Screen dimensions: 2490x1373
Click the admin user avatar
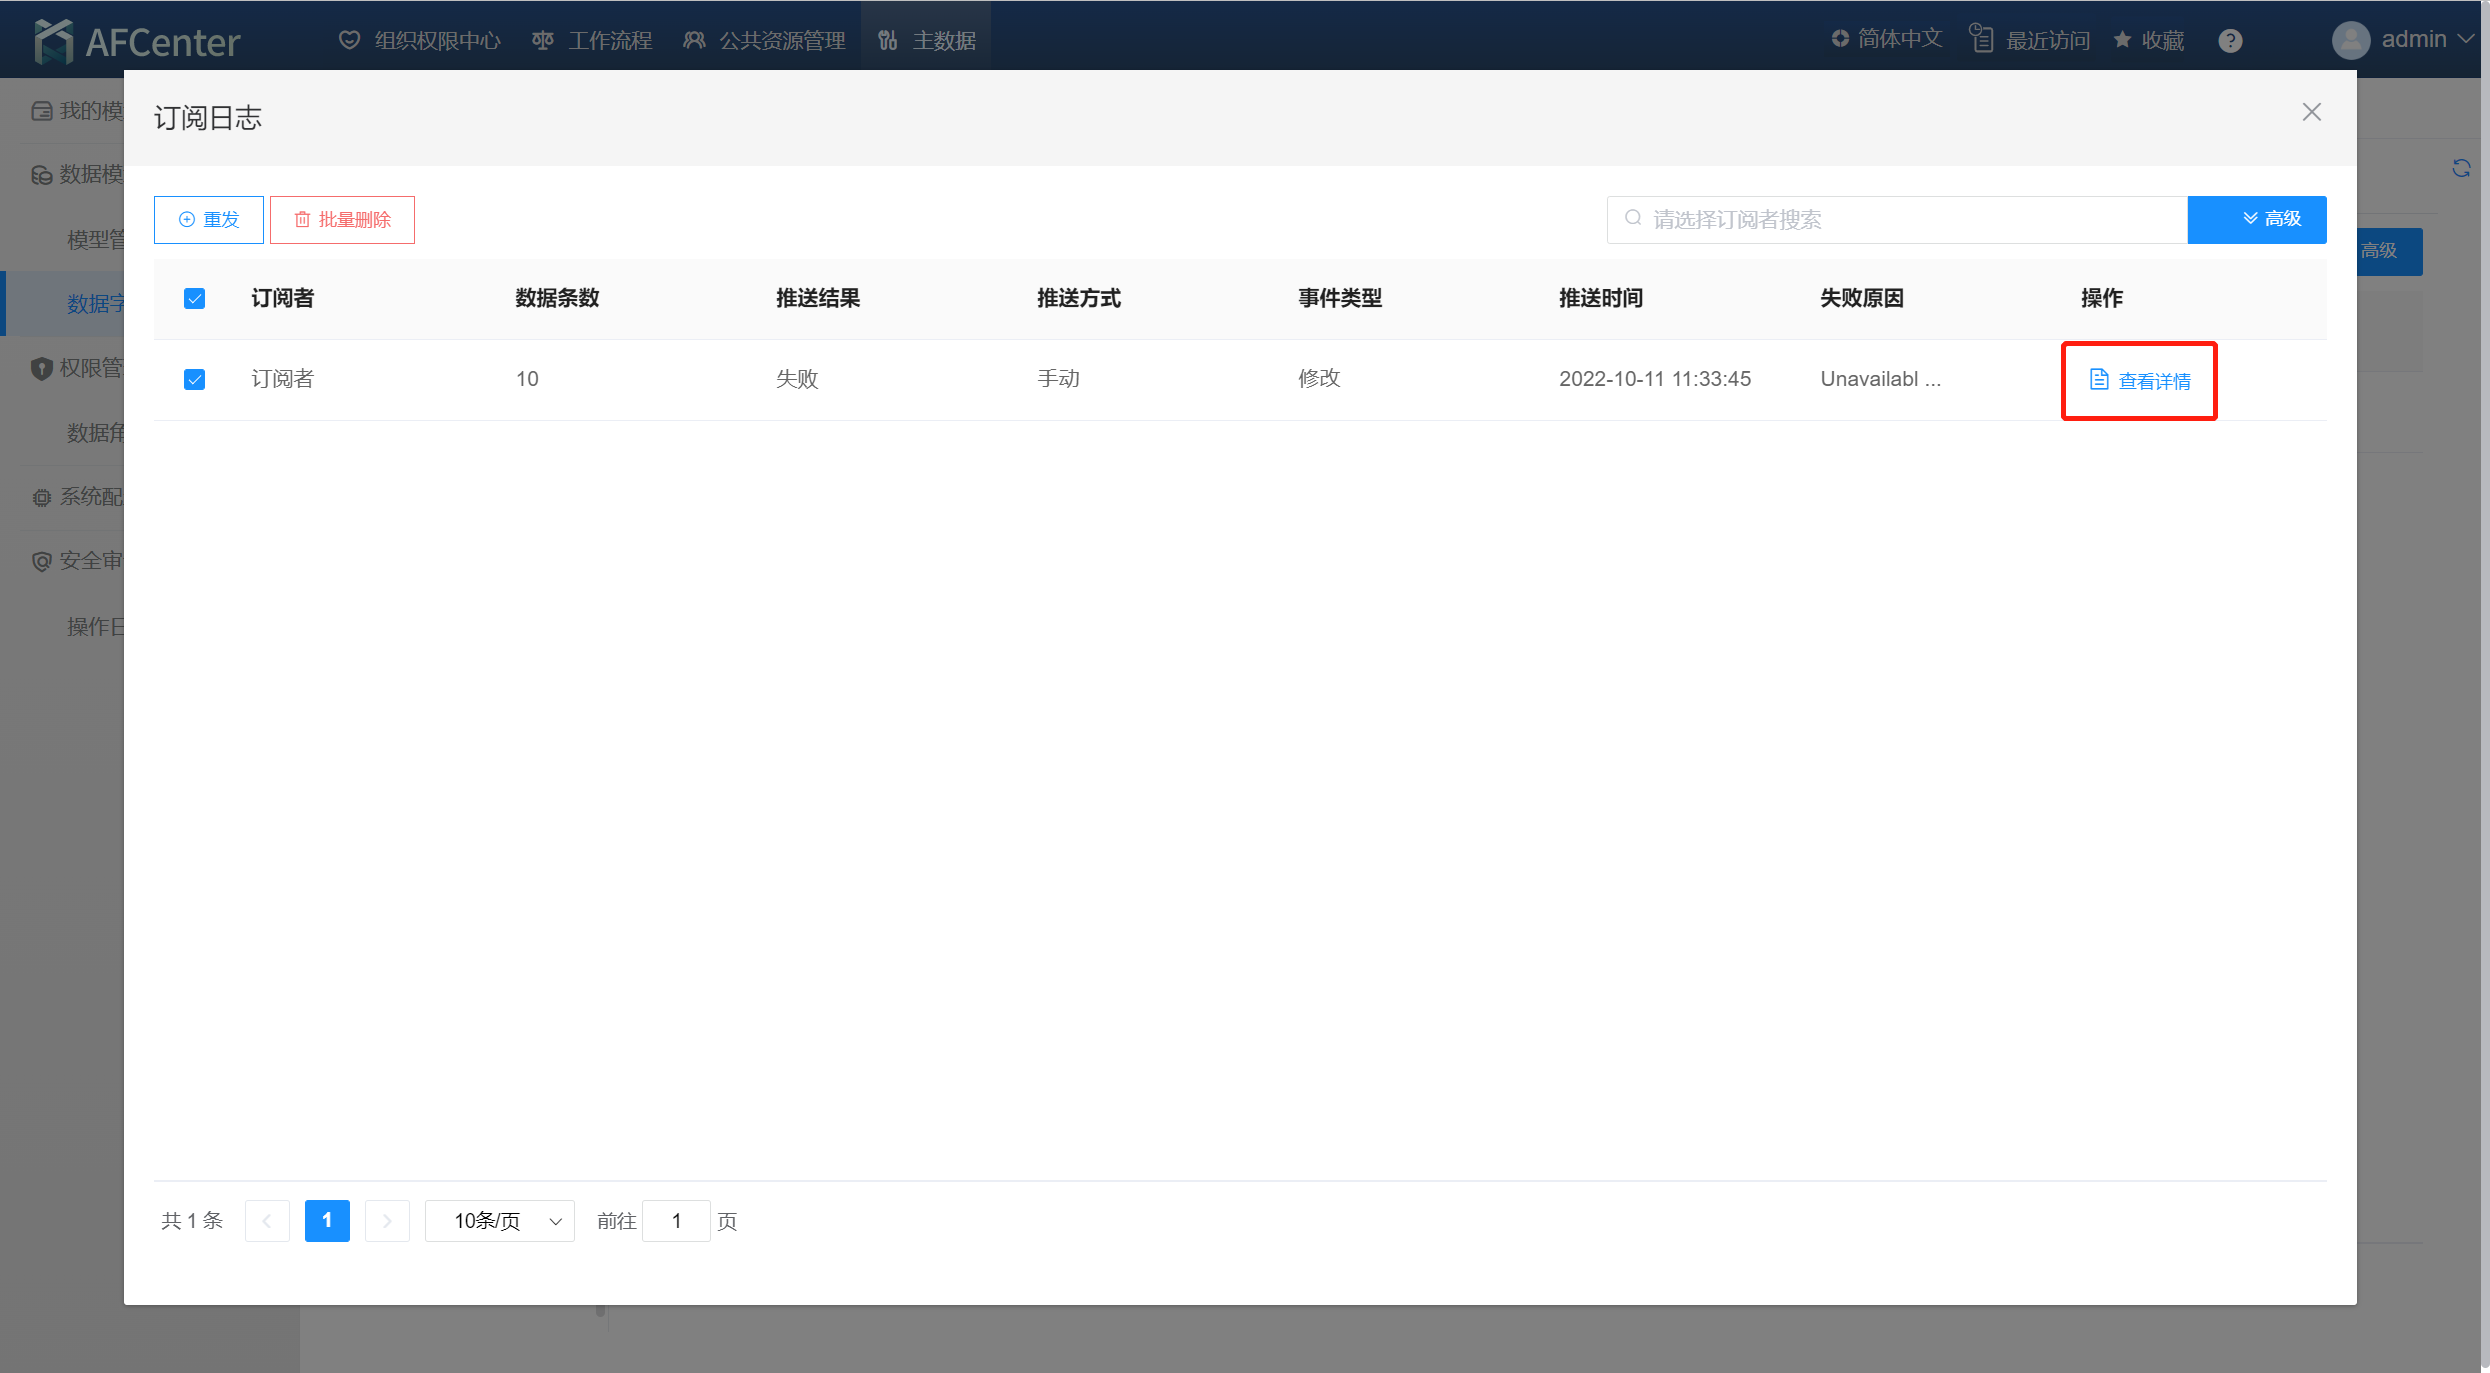click(x=2351, y=40)
